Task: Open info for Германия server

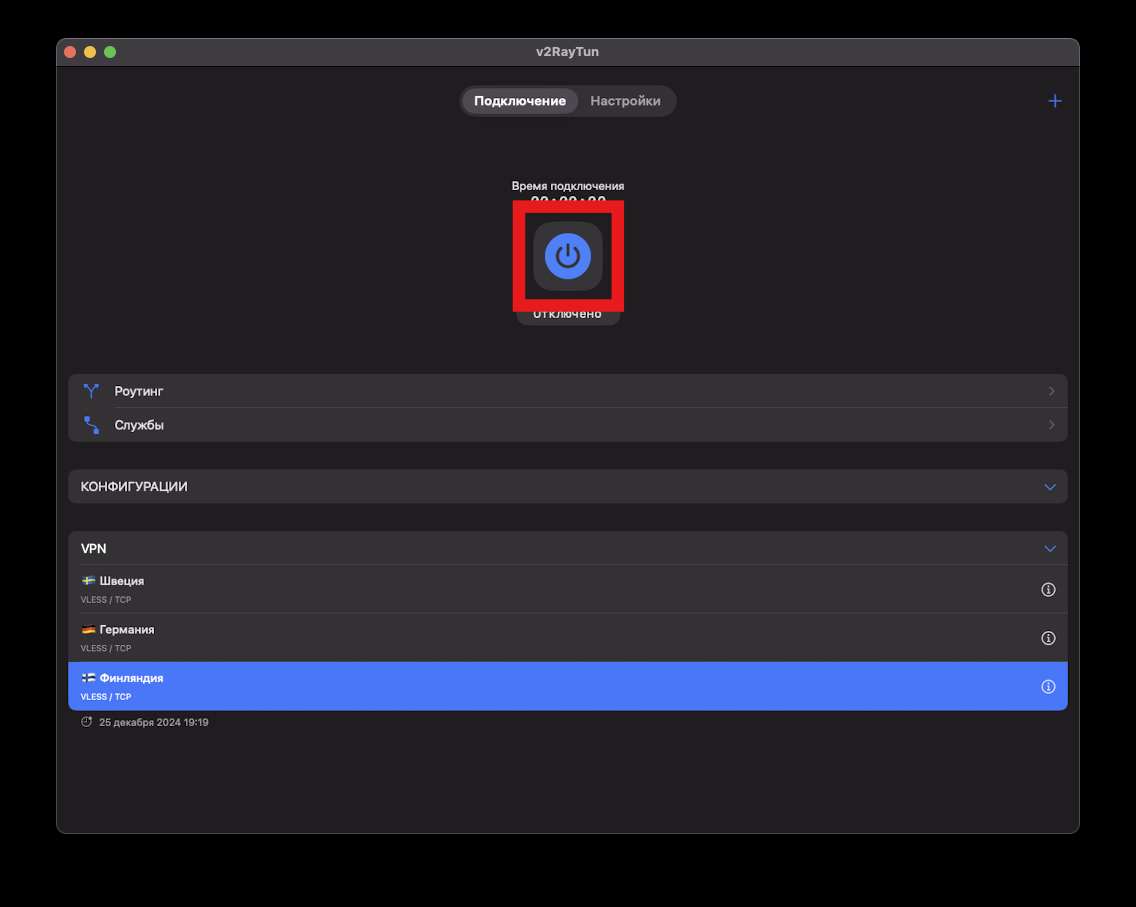Action: pyautogui.click(x=1048, y=638)
